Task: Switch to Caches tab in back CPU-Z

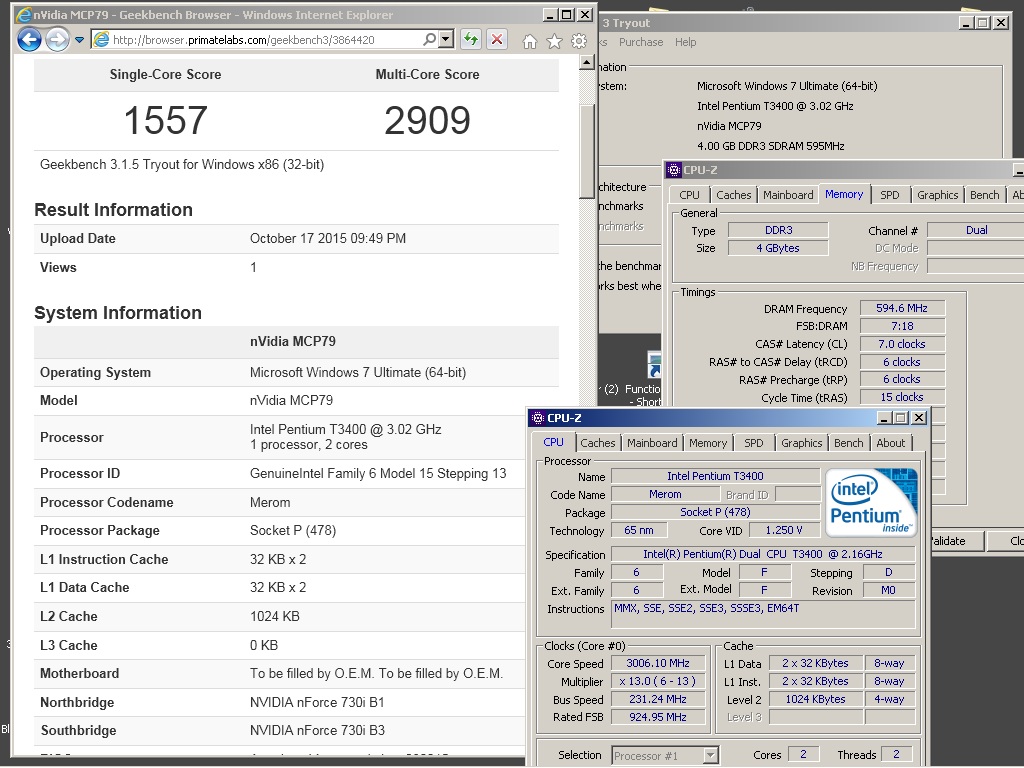Action: point(733,195)
